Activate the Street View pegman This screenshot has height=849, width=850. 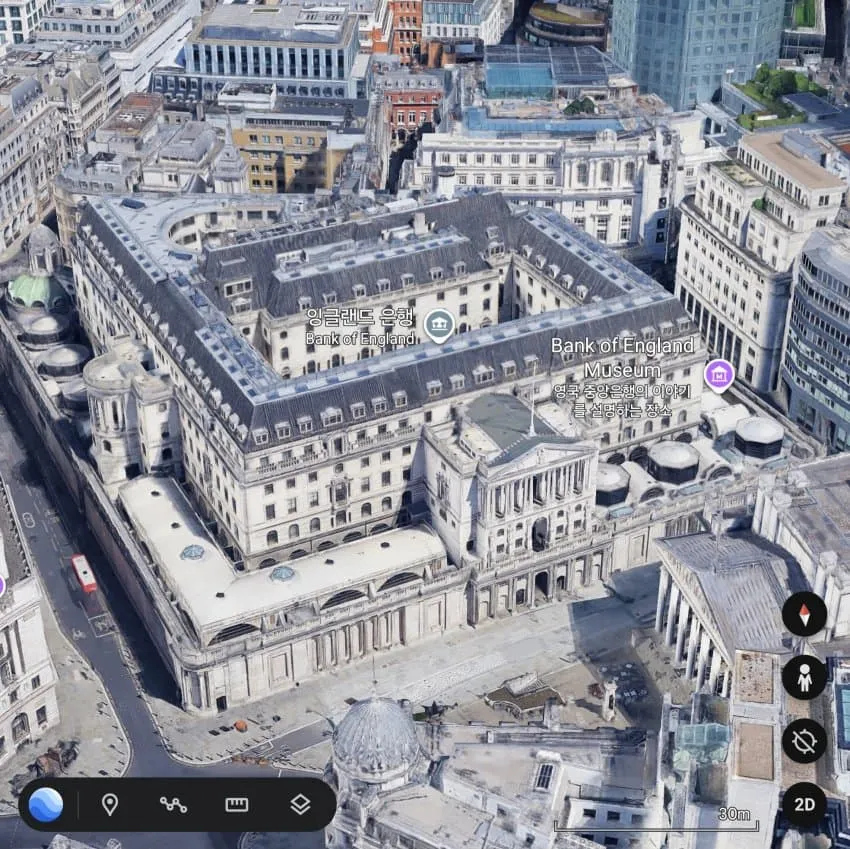coord(804,678)
